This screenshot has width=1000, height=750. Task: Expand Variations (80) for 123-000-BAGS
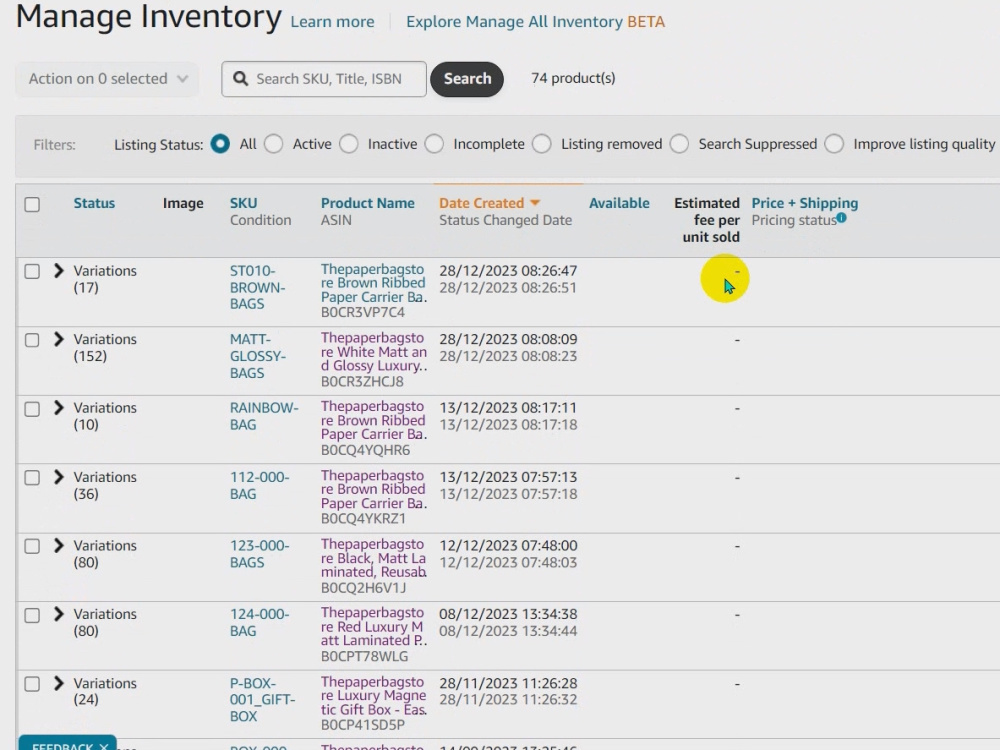pos(59,545)
